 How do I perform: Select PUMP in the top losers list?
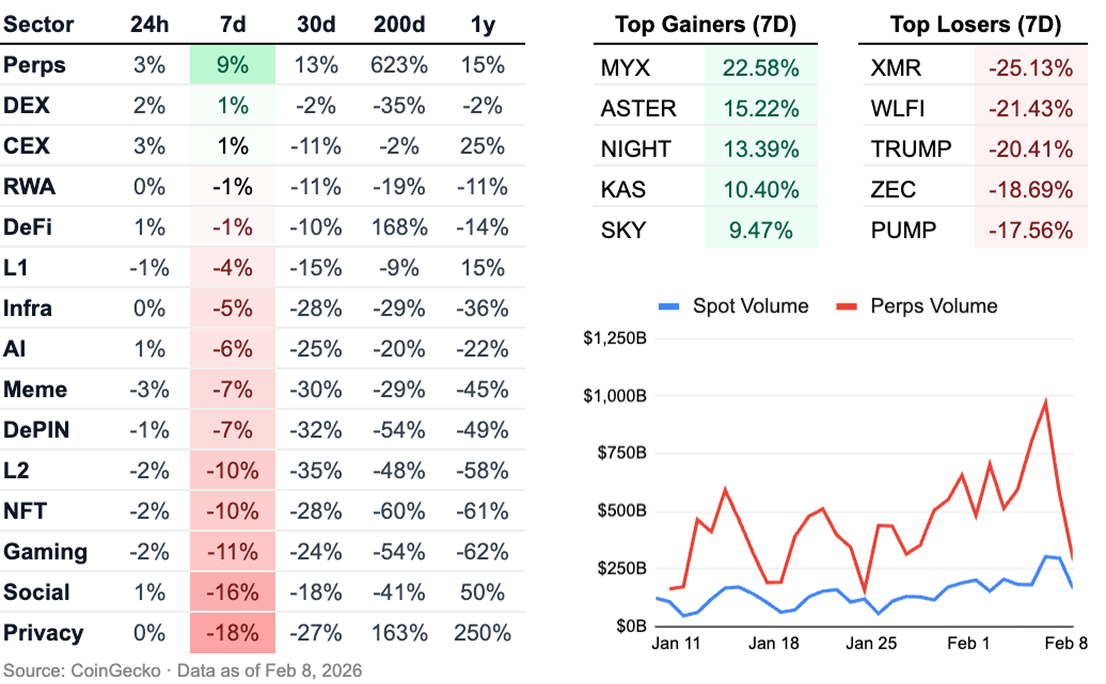coord(904,230)
